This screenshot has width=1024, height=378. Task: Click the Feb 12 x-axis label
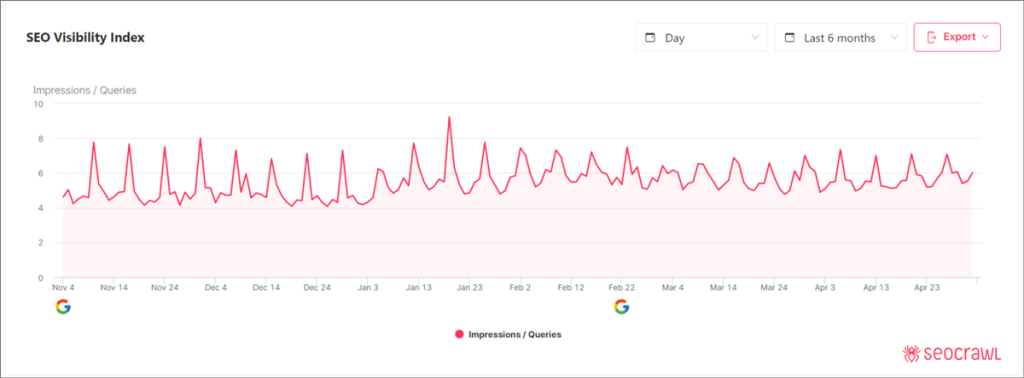pyautogui.click(x=571, y=287)
